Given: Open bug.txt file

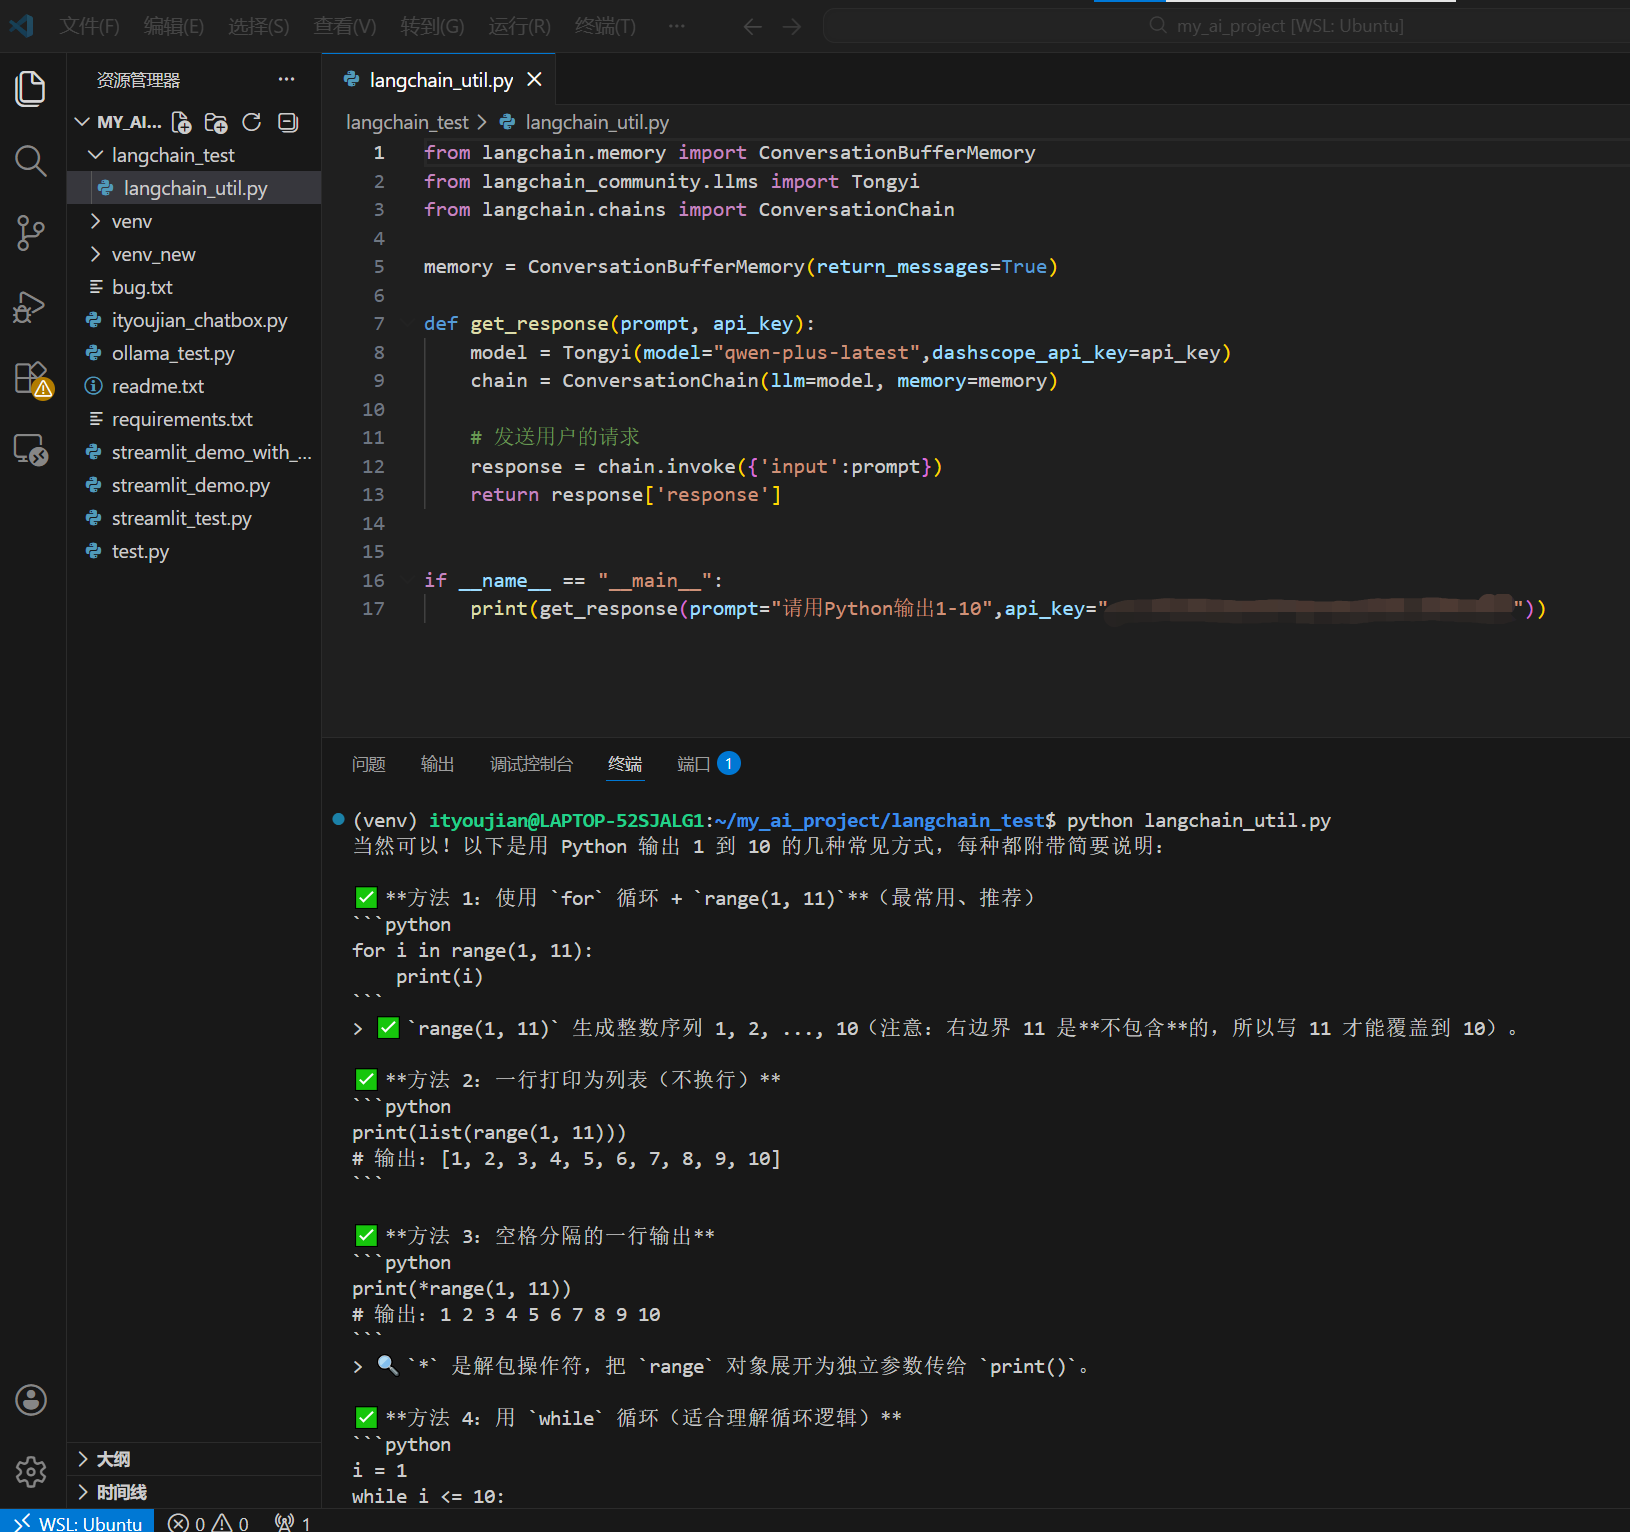Looking at the screenshot, I should pyautogui.click(x=194, y=287).
